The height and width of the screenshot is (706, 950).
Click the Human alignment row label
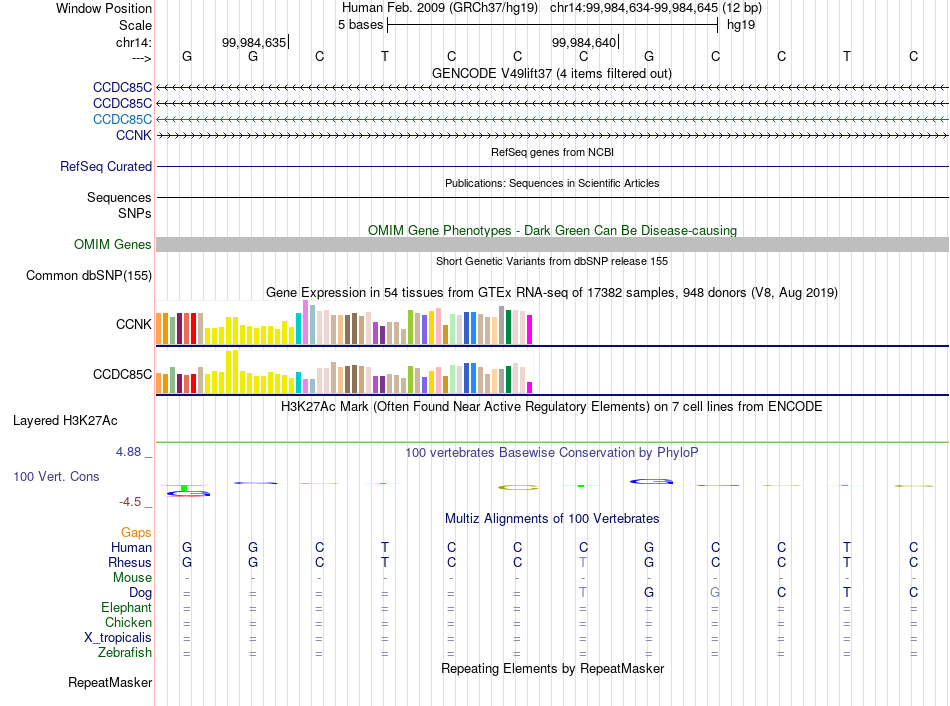[131, 547]
